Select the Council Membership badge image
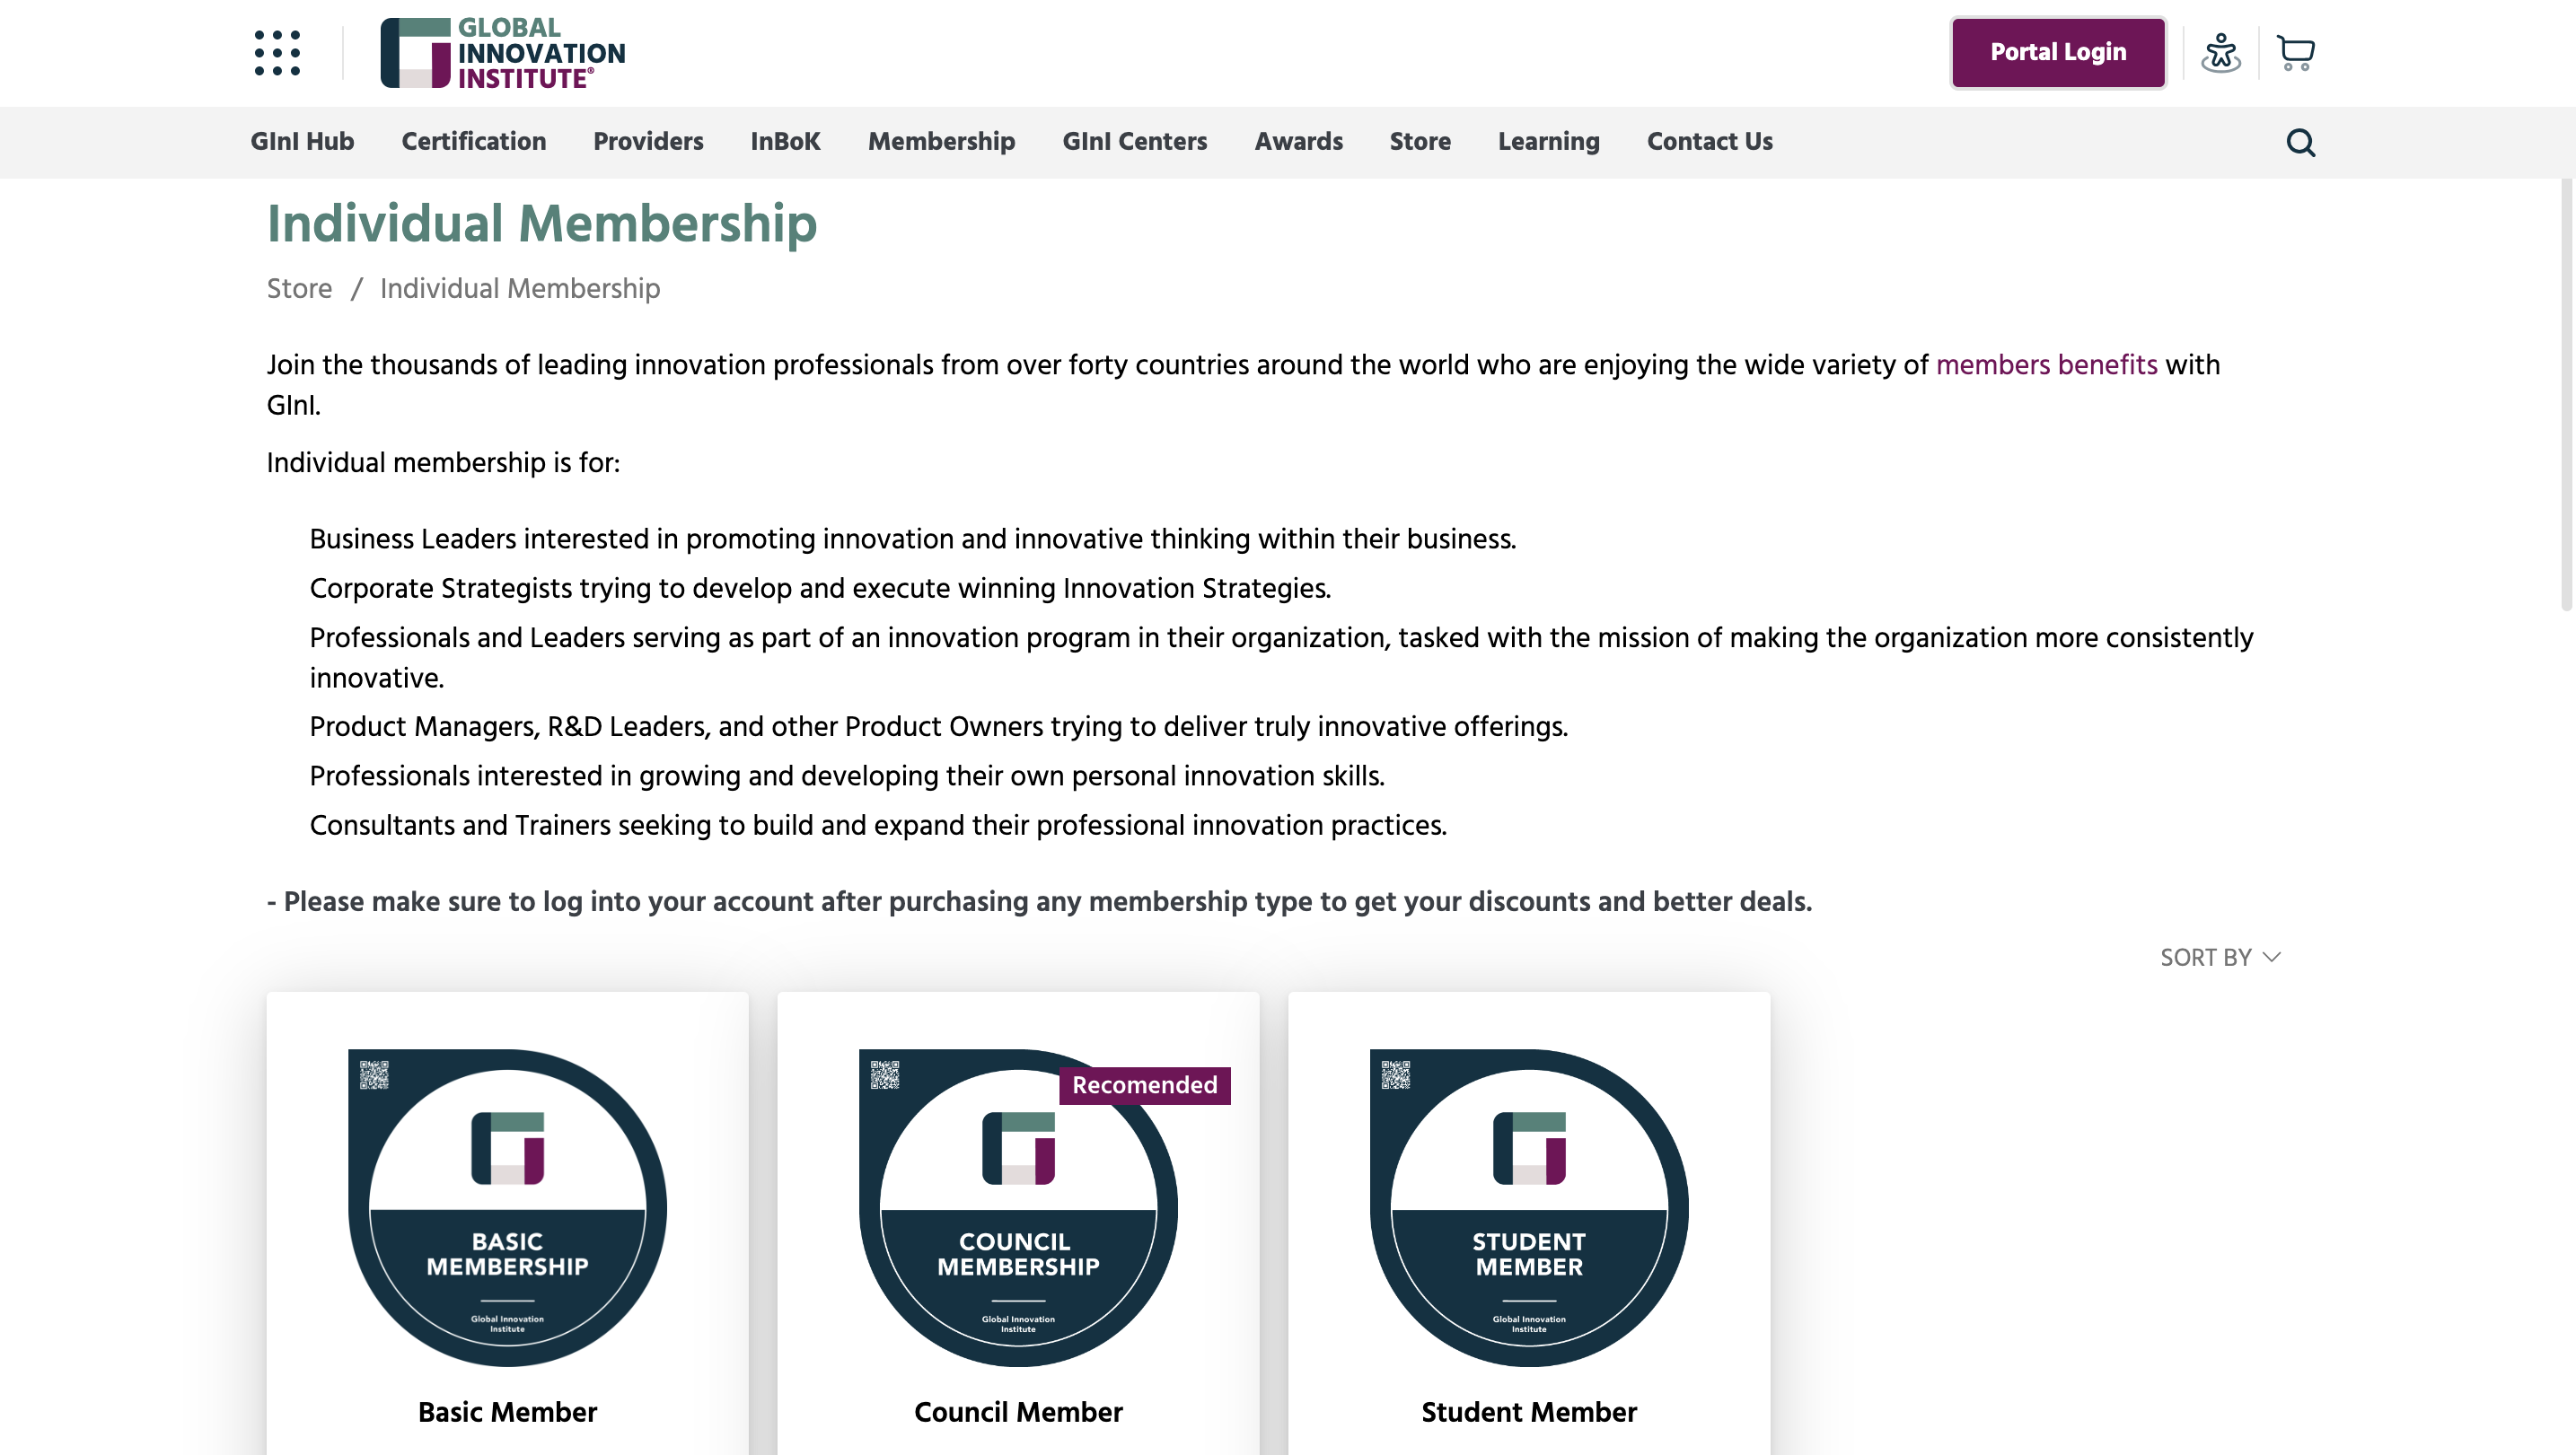The width and height of the screenshot is (2576, 1455). pyautogui.click(x=1017, y=1207)
